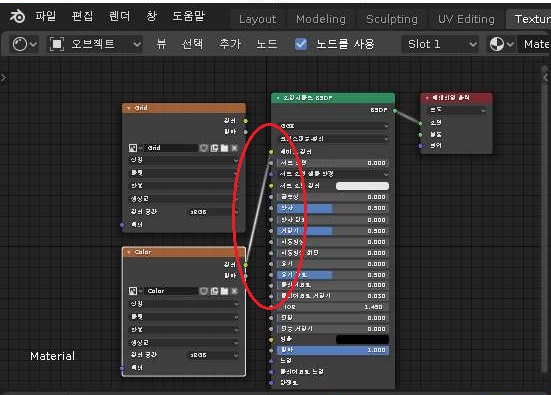Click the IOR 1.450 value slider
Screen dimensions: 551x395
coord(333,307)
